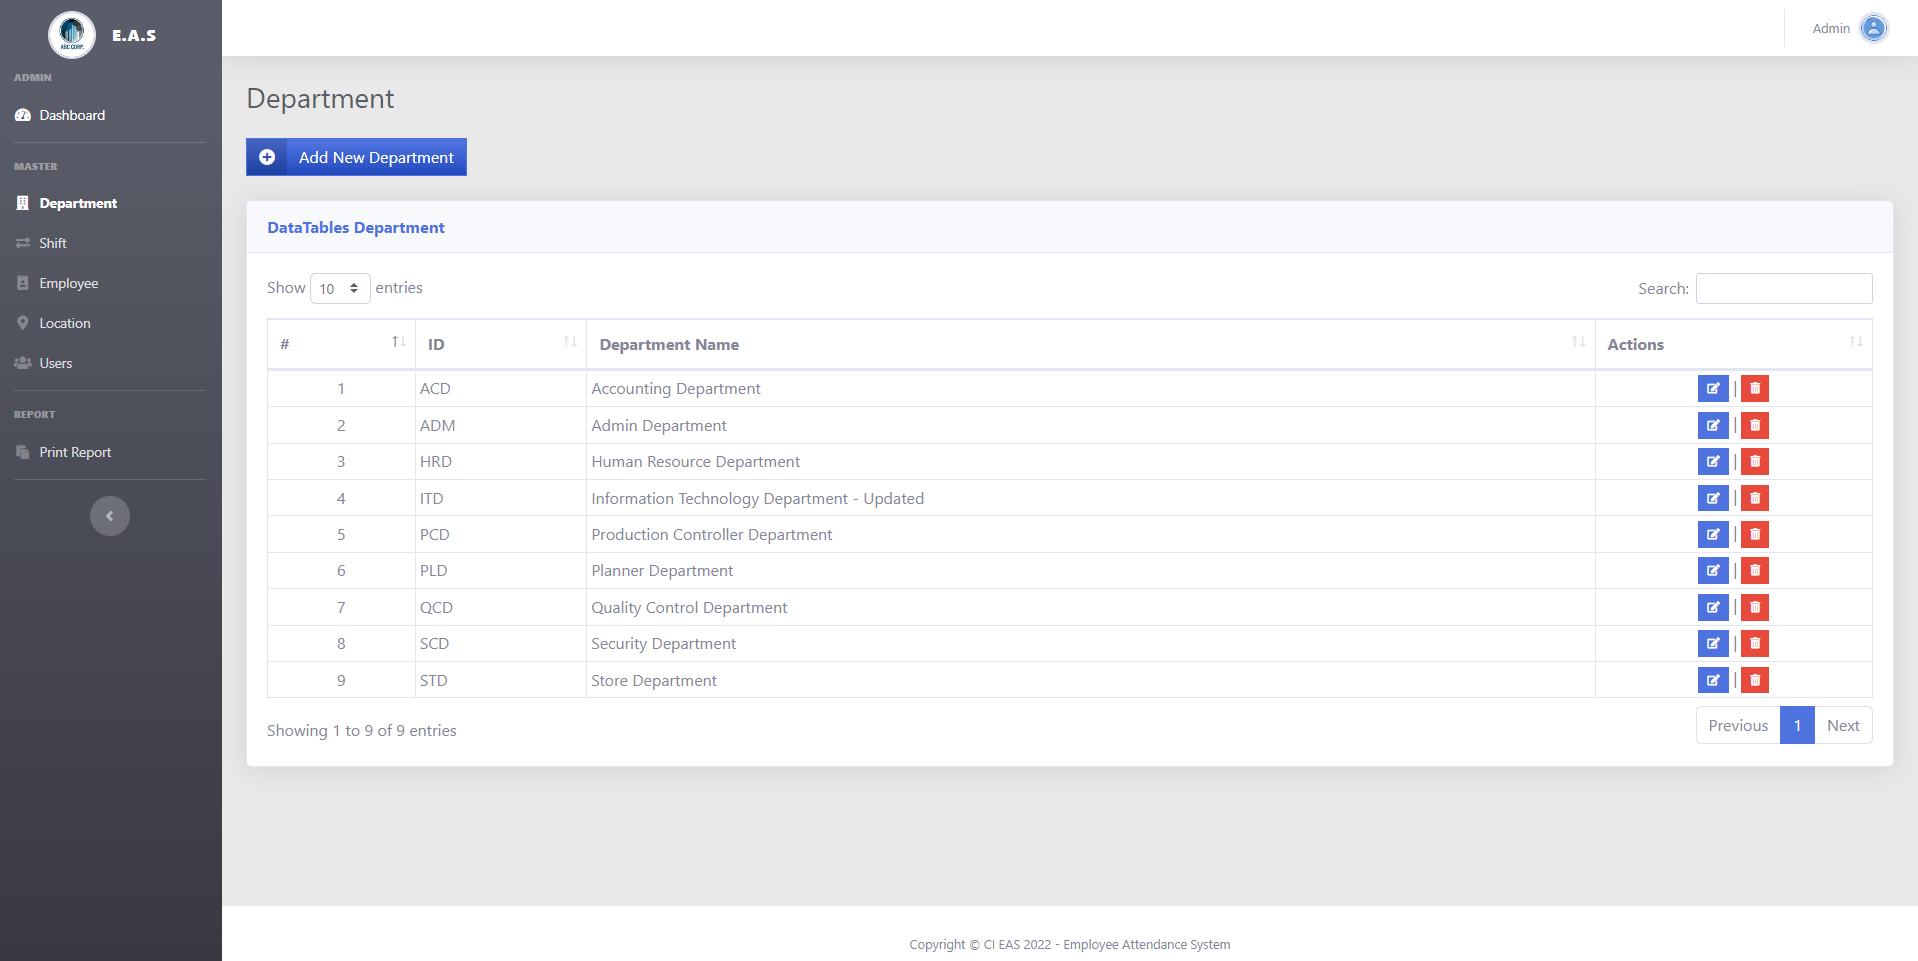Edit the Human Resource Department row
The width and height of the screenshot is (1918, 961).
coord(1713,462)
